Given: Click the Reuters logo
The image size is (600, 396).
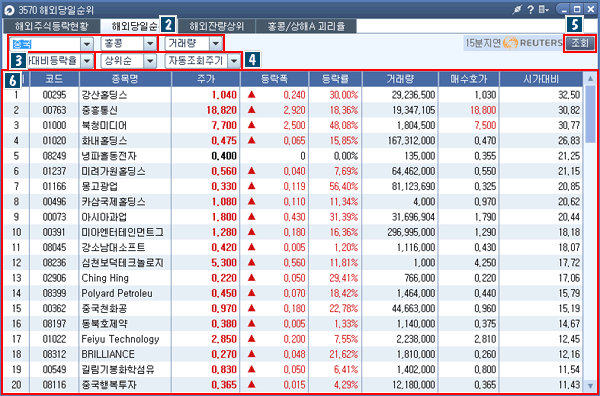Looking at the screenshot, I should coord(533,43).
